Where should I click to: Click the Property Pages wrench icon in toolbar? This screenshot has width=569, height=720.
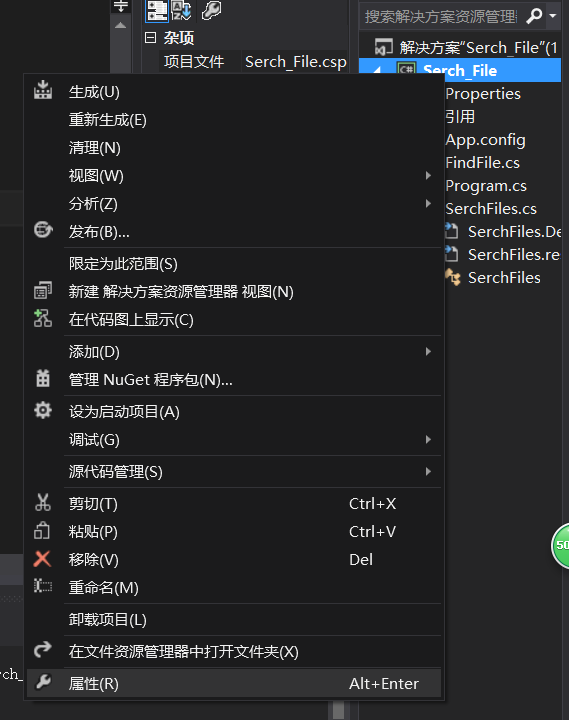coord(211,10)
